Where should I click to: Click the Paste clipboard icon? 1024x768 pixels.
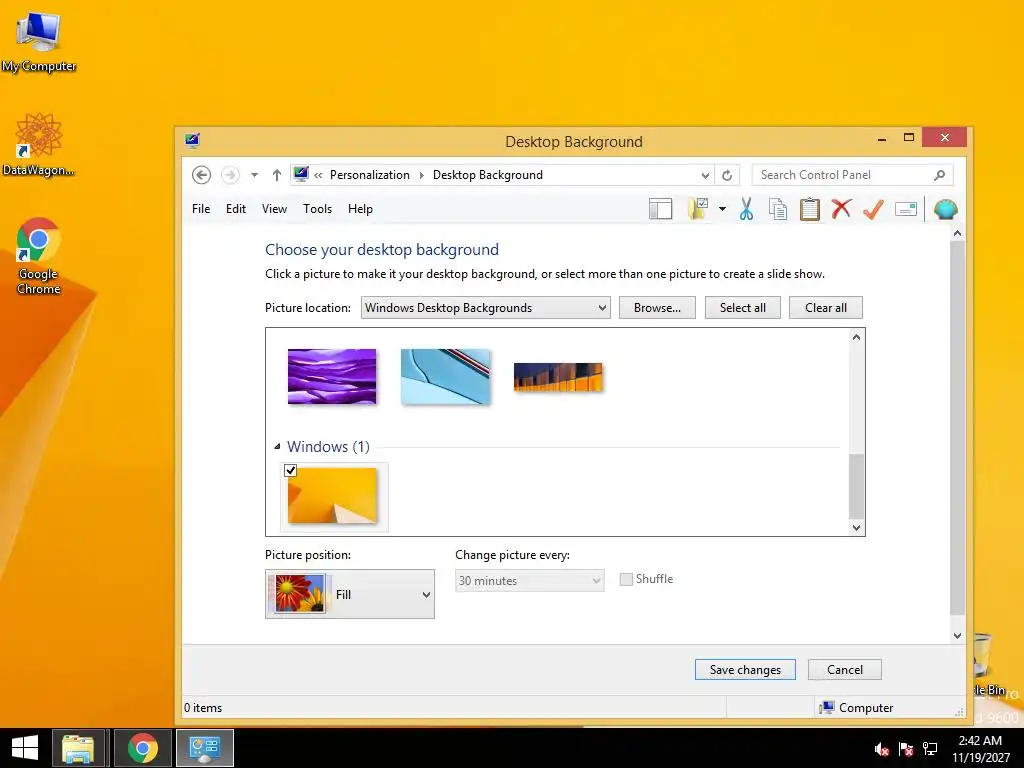click(810, 209)
